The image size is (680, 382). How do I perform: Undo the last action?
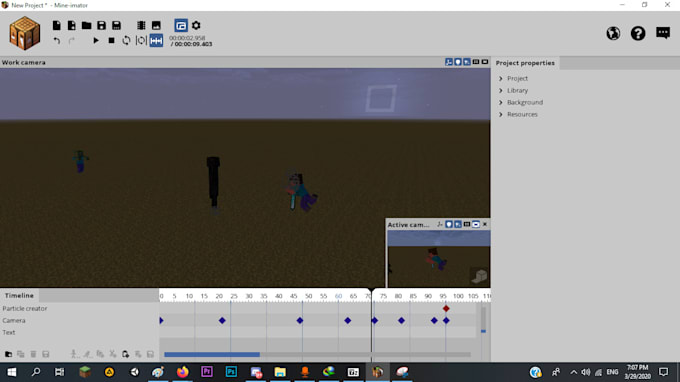pos(57,41)
